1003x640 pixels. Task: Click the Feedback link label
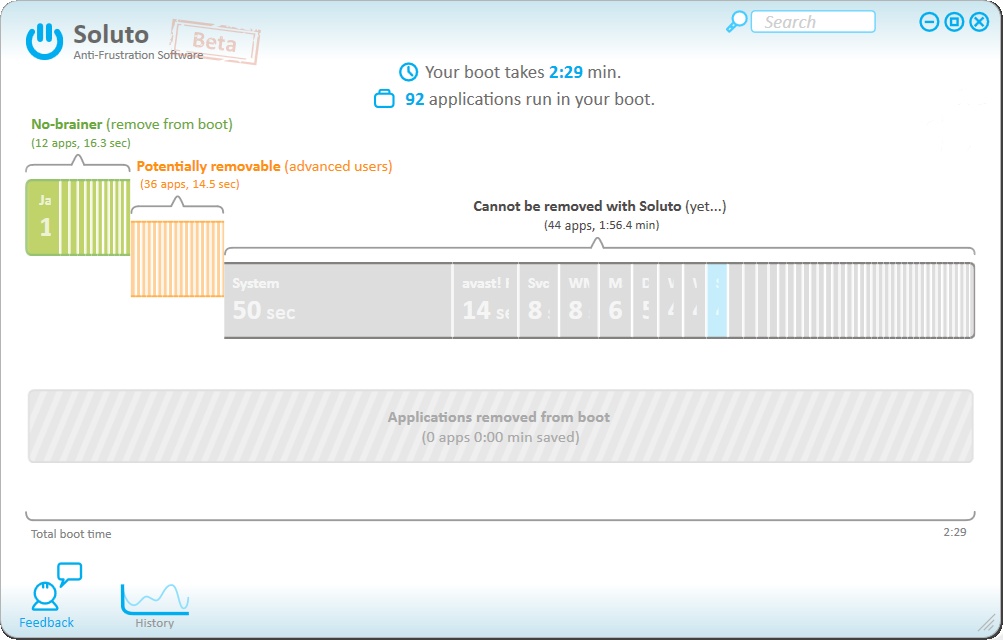pos(46,622)
